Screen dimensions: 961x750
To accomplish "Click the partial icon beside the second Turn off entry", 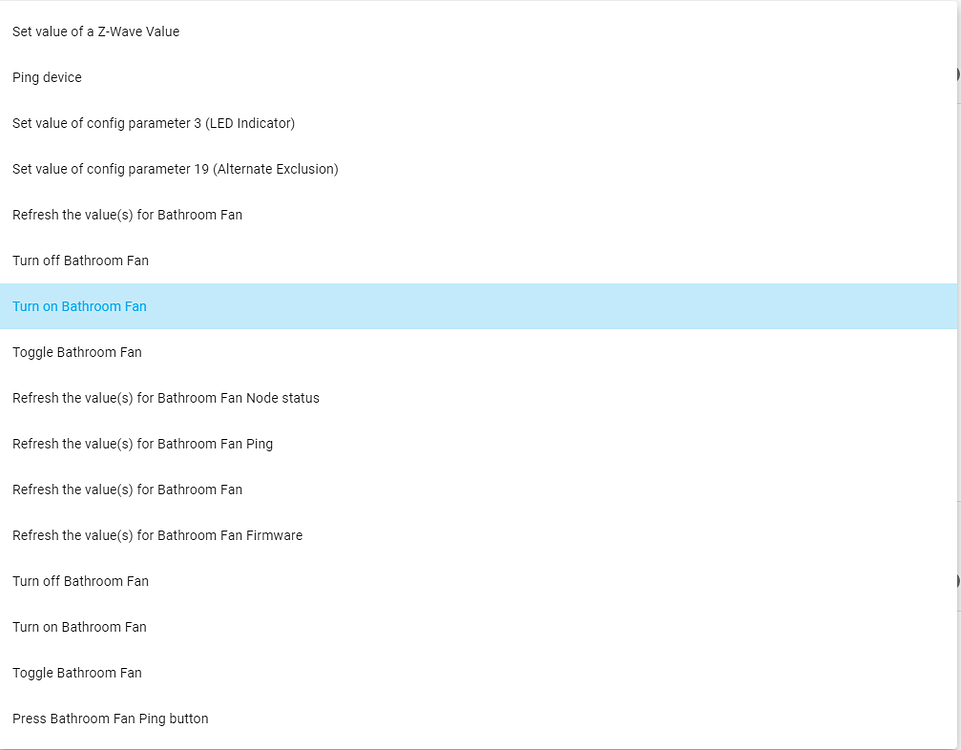I will point(956,580).
